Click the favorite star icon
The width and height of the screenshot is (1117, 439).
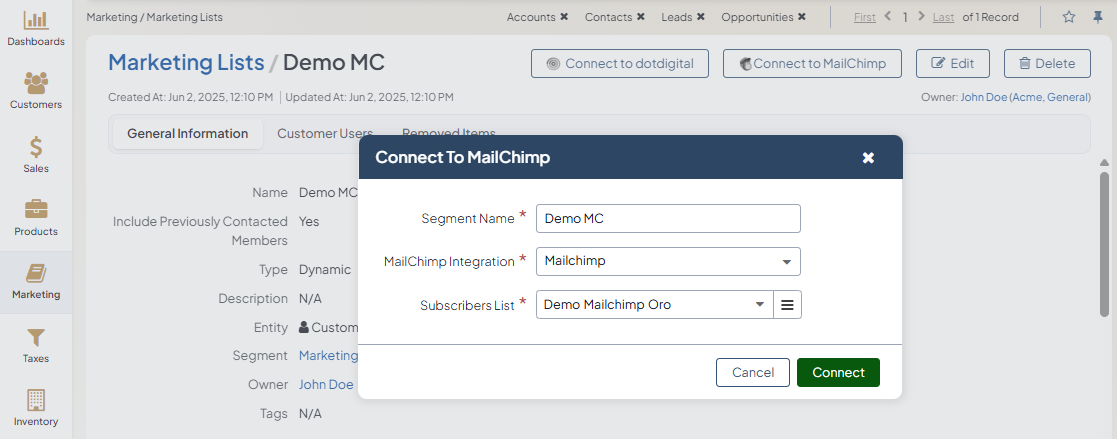click(x=1069, y=17)
